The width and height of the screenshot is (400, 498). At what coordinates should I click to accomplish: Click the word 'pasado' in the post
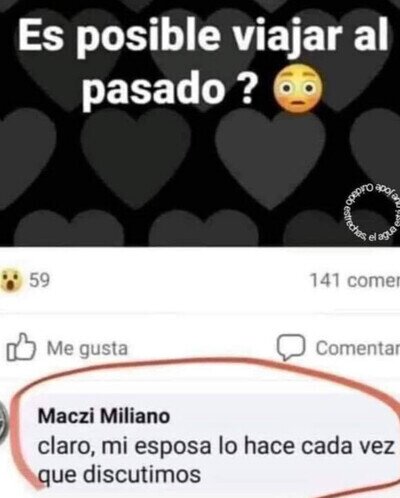153,89
